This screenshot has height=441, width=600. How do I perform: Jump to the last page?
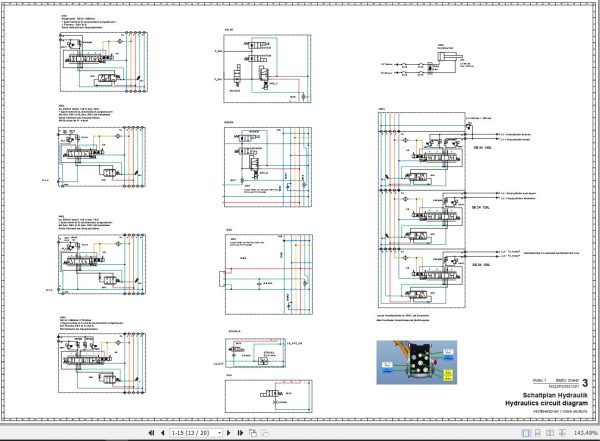pyautogui.click(x=240, y=433)
